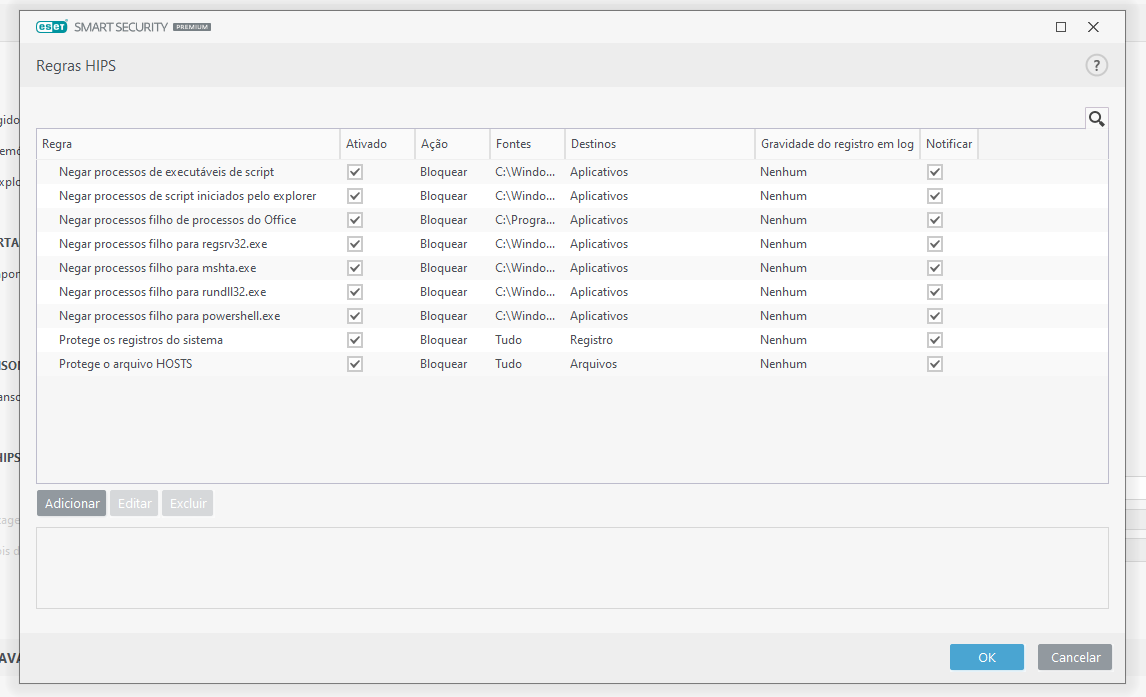Click the search magnifier icon
This screenshot has height=697, width=1146.
(x=1096, y=119)
